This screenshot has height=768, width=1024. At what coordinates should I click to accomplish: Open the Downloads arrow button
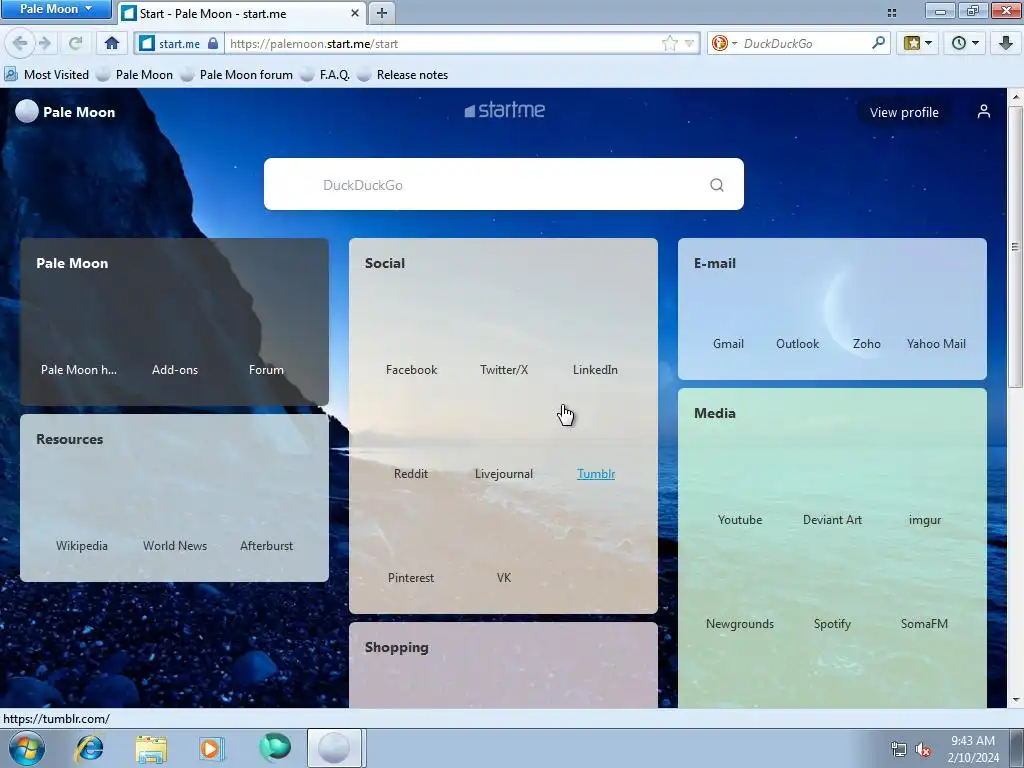point(1006,44)
